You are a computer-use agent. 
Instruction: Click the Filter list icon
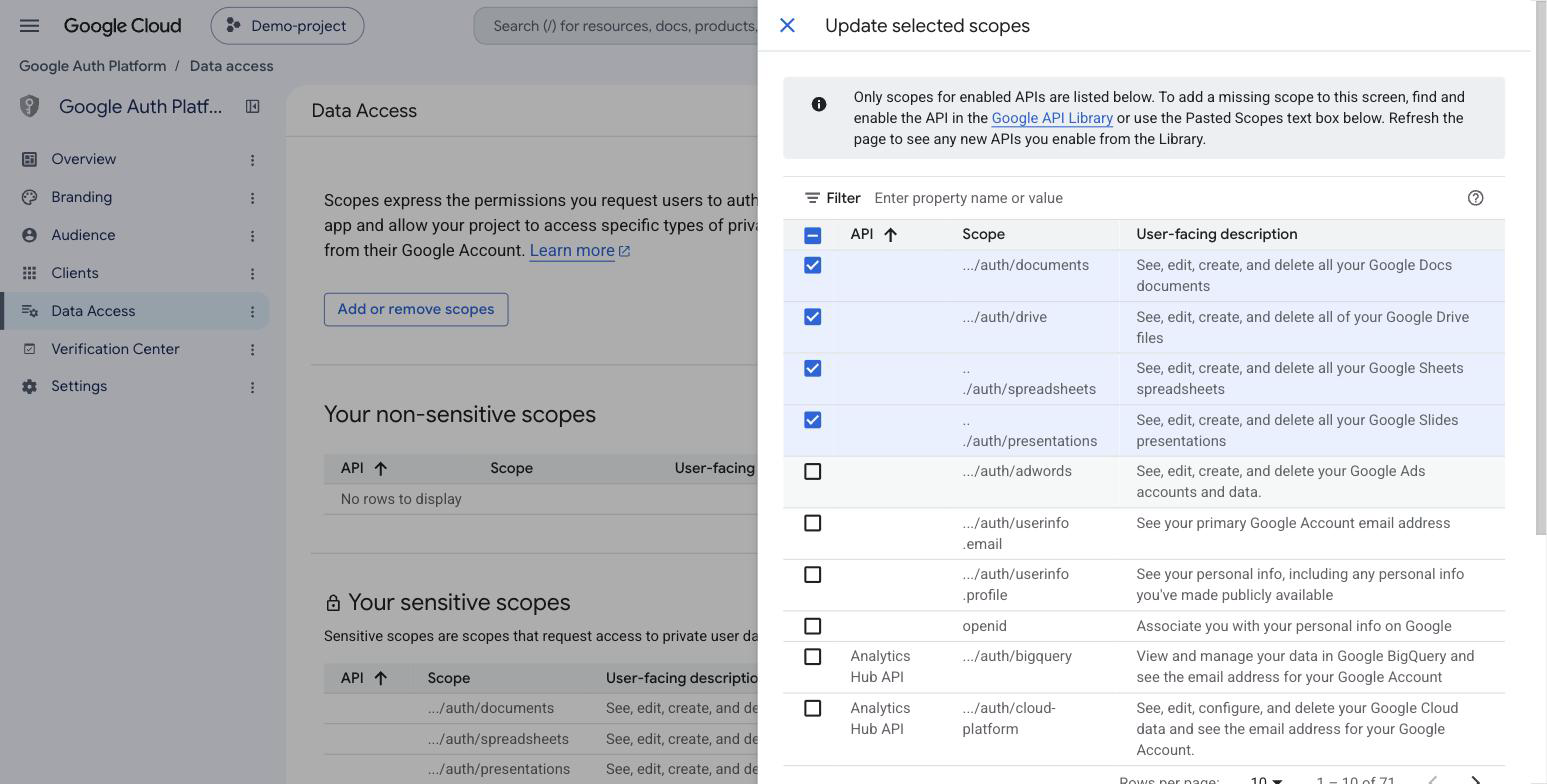[x=812, y=198]
